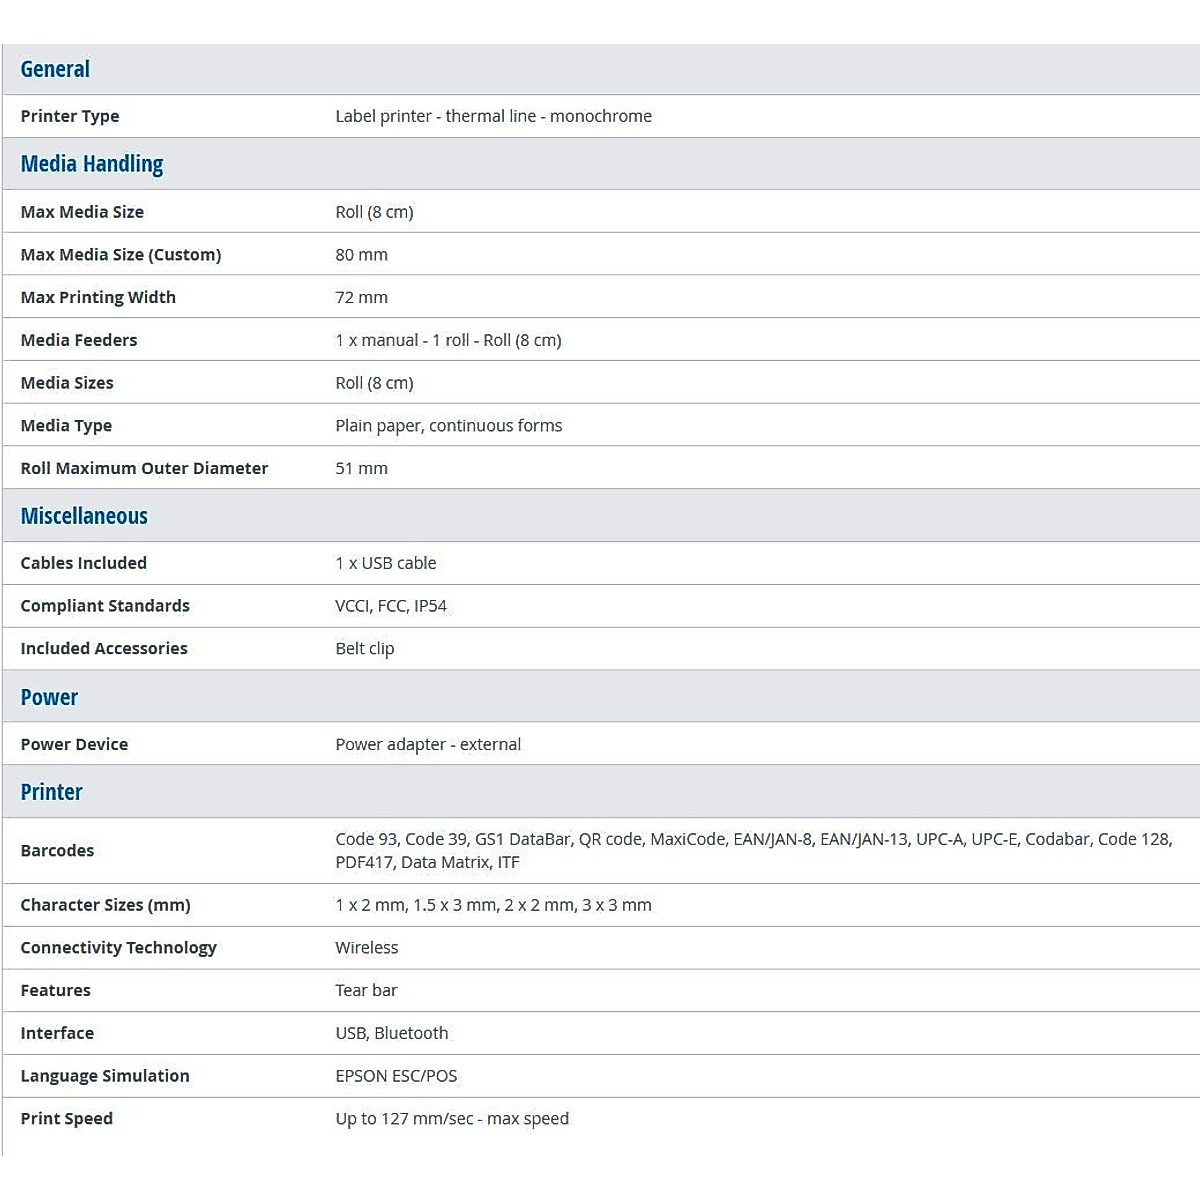Select the Max Media Size (Custom) label
Screen dimensions: 1200x1200
(x=121, y=255)
